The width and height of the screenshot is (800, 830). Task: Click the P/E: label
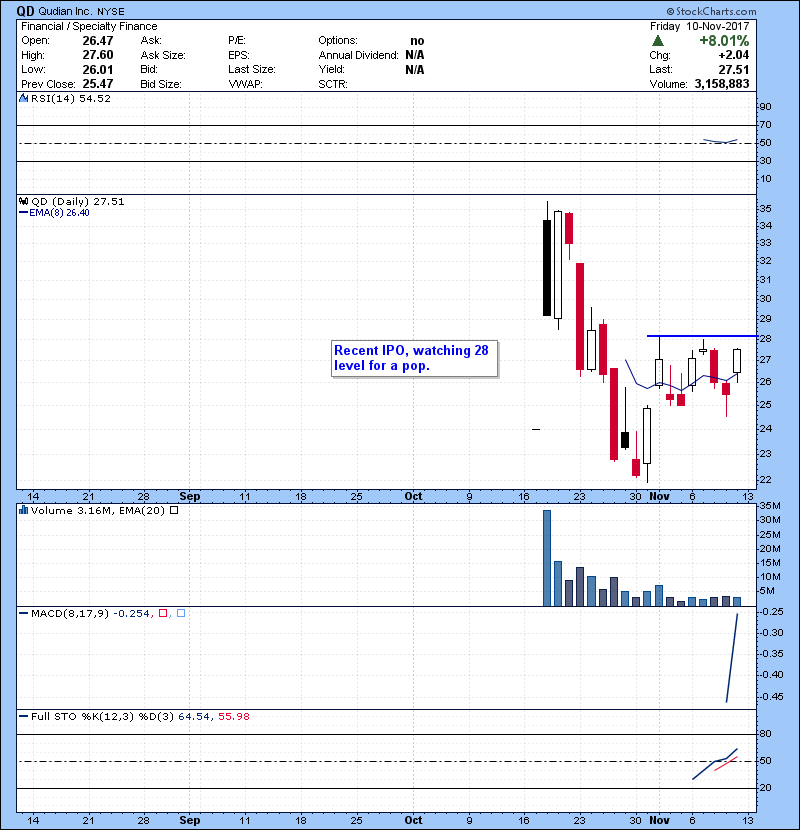237,41
